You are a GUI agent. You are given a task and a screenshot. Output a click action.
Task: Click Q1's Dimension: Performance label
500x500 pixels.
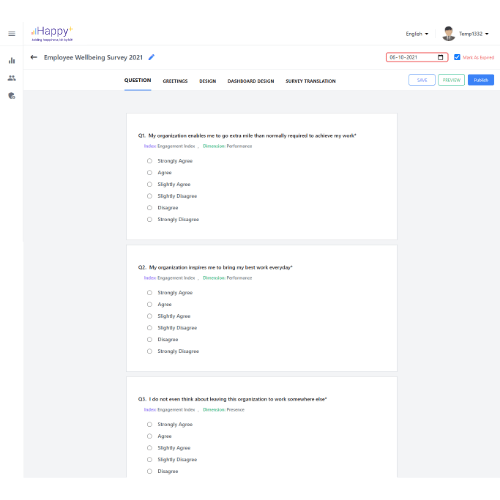click(227, 146)
